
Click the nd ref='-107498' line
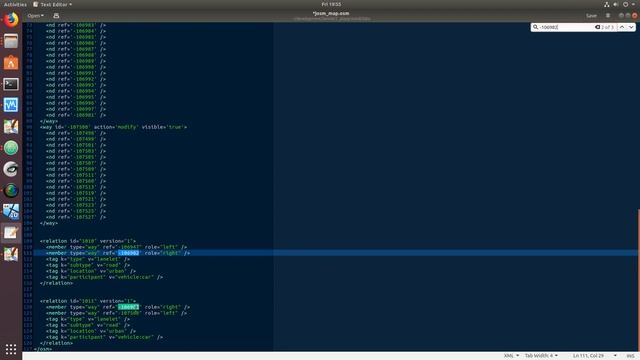tap(76, 133)
